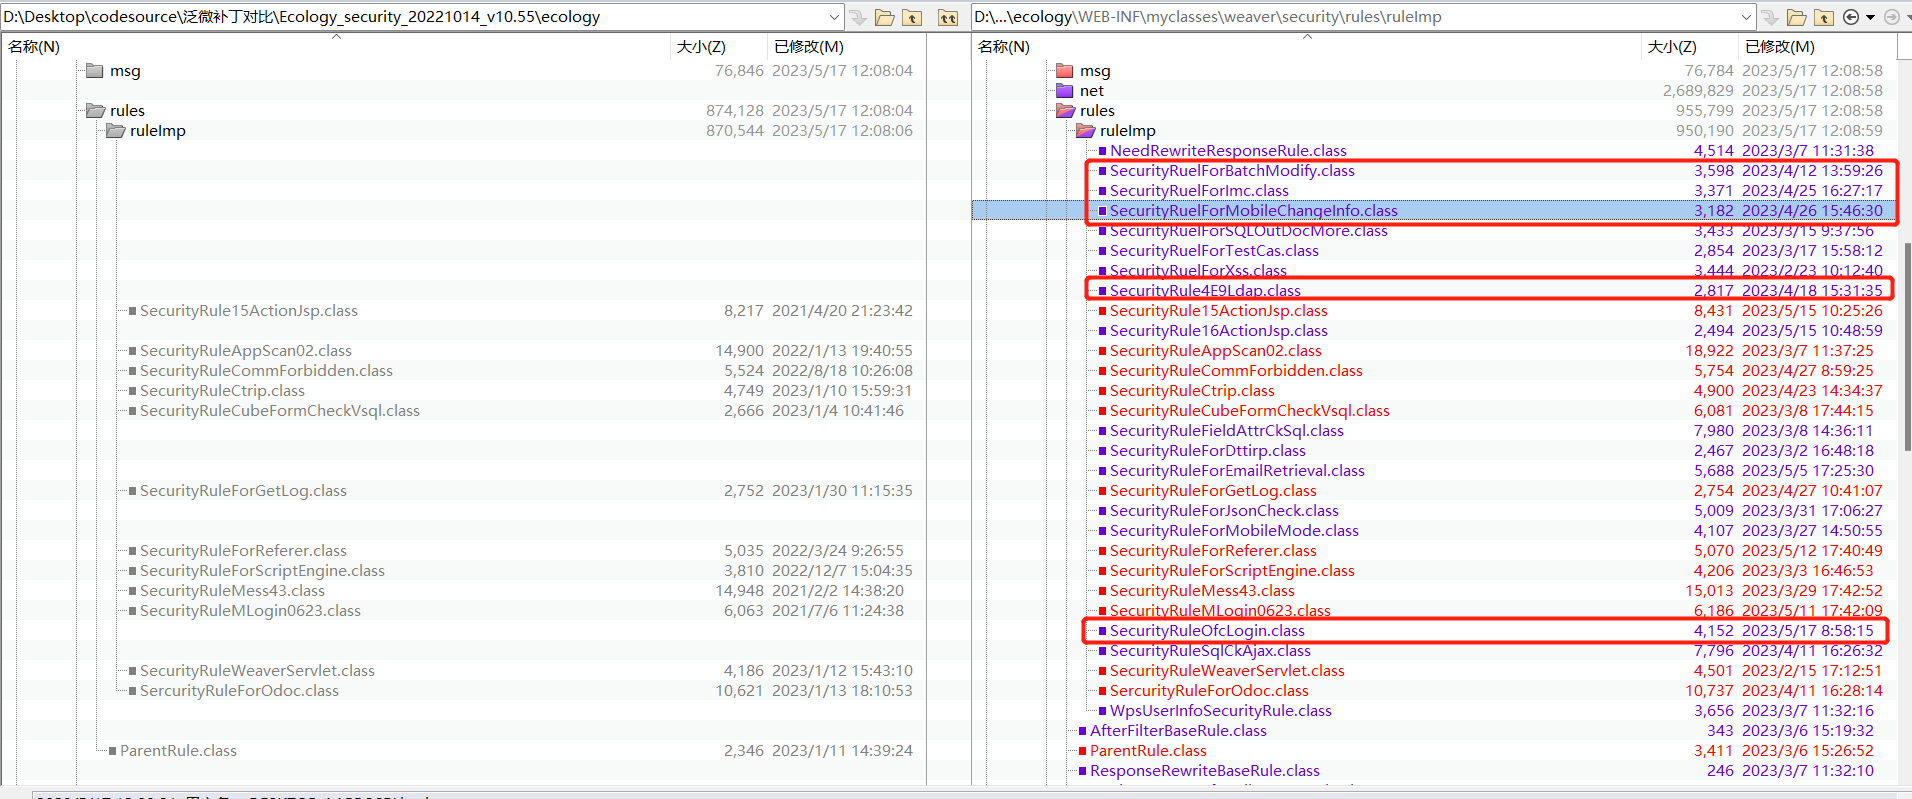Click the right pane vertical scrollbar thumb
The image size is (1912, 799).
coord(1906,345)
